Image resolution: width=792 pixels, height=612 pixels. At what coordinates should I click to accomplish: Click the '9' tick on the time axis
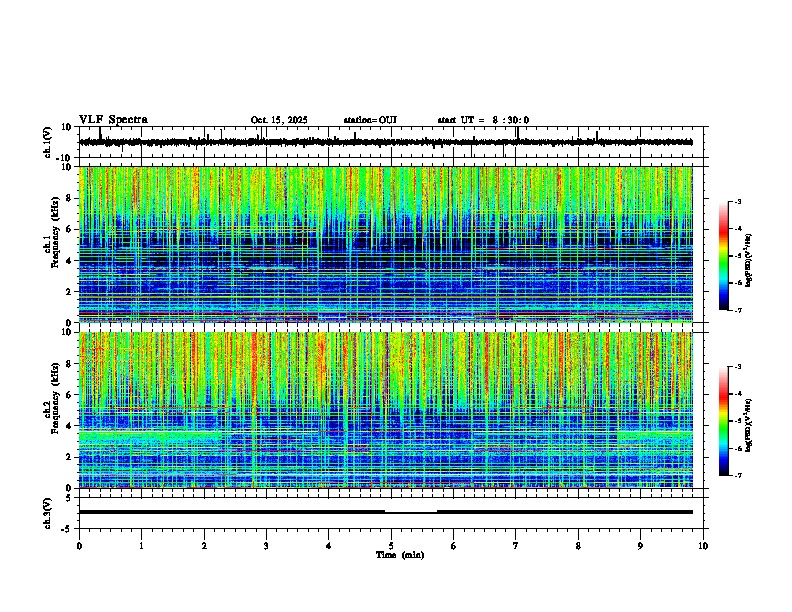[x=640, y=546]
